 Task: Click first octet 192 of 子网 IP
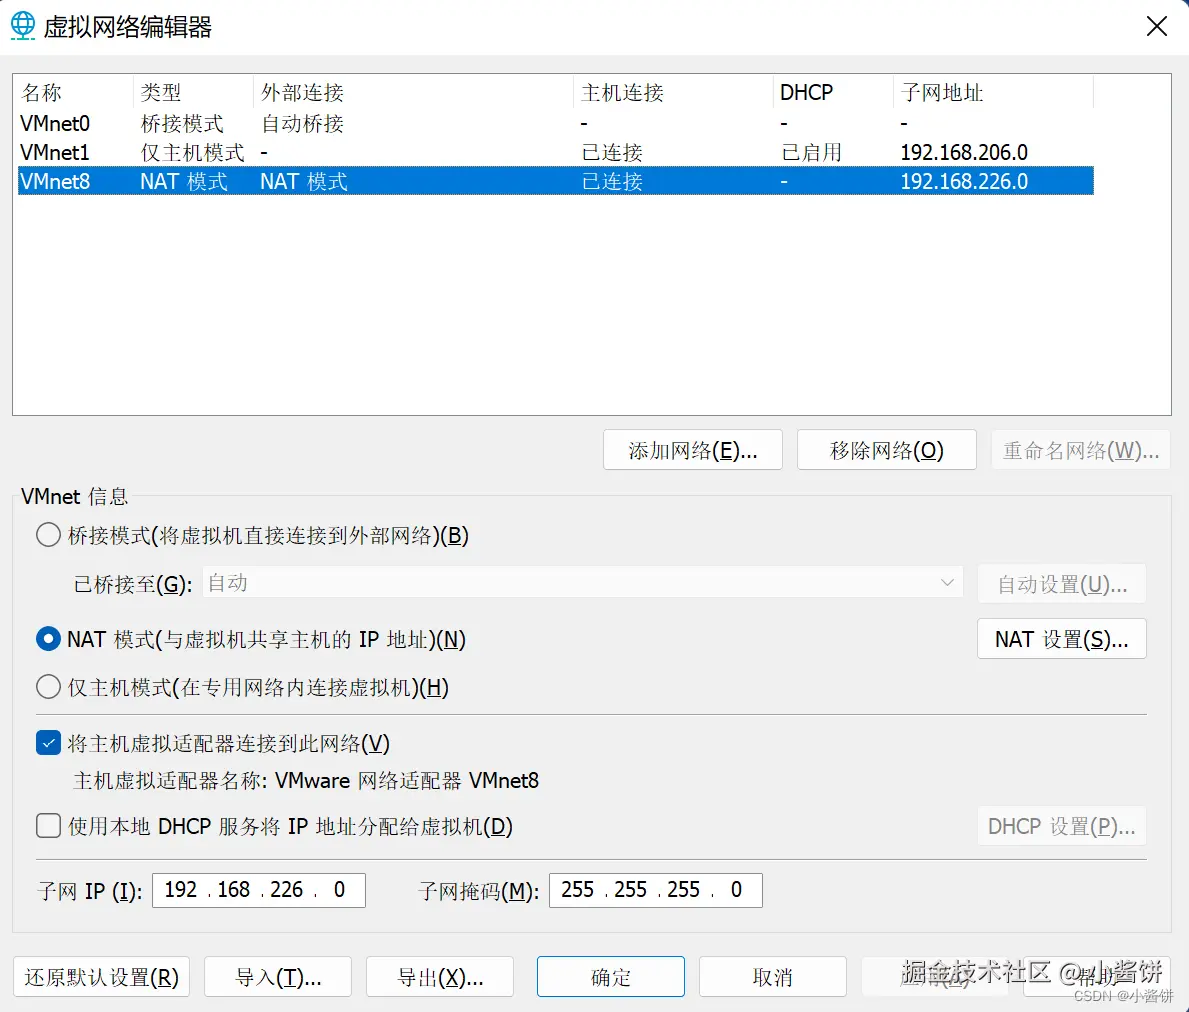click(180, 889)
